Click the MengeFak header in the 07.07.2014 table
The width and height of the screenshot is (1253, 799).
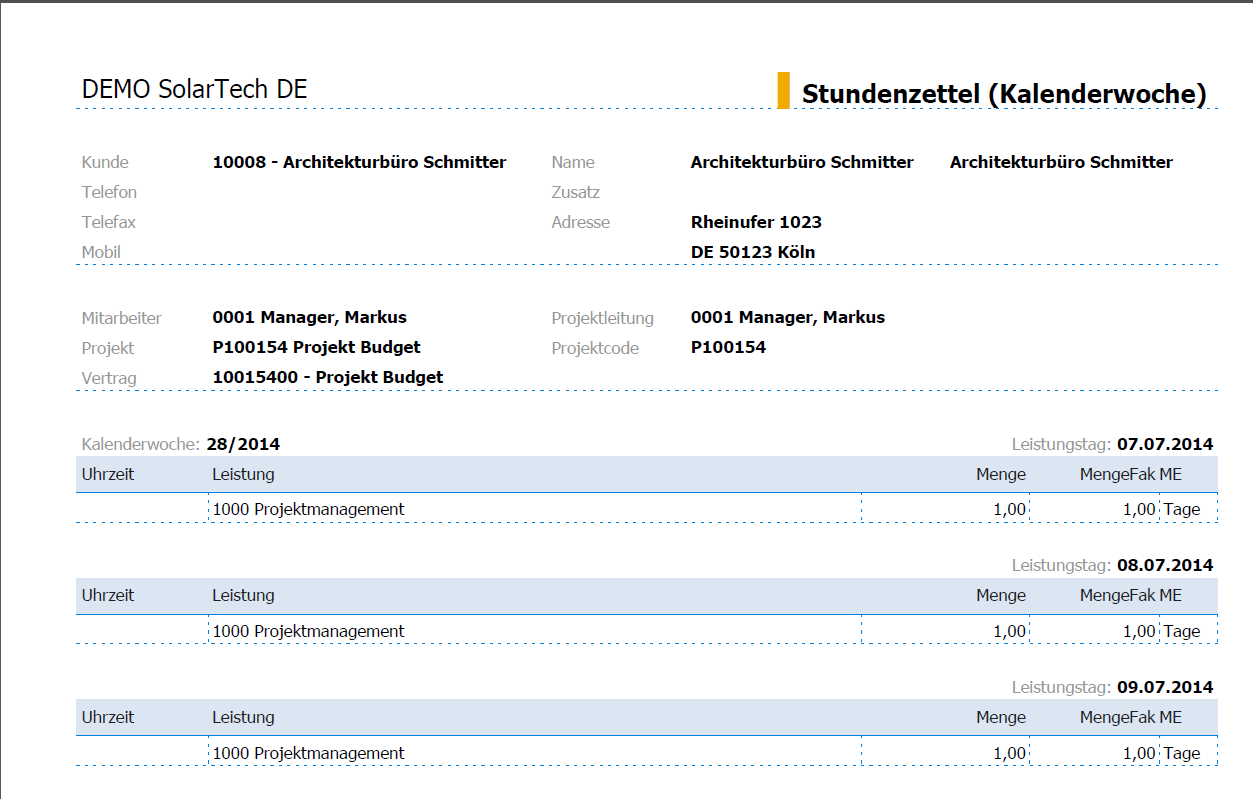(1117, 474)
